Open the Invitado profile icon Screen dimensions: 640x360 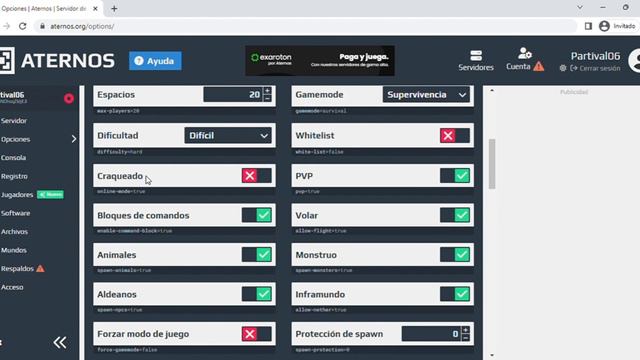pos(604,26)
